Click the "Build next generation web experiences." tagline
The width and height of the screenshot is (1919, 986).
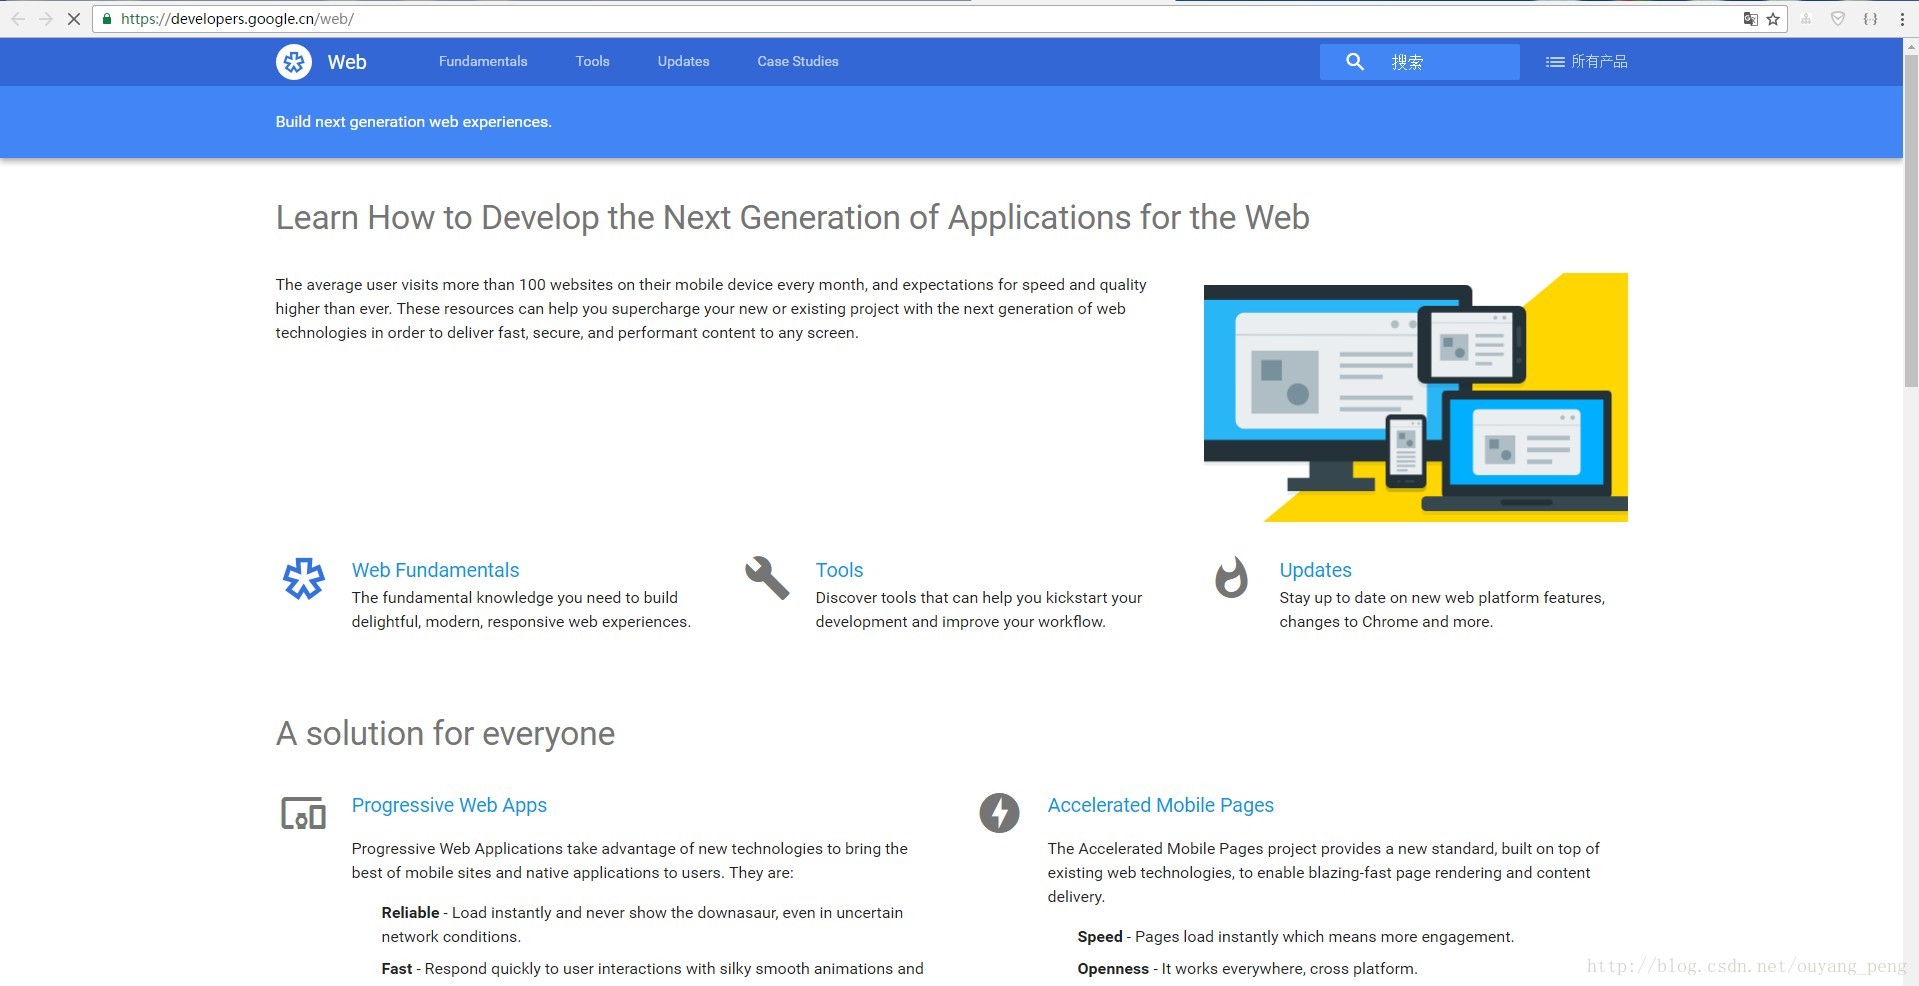pyautogui.click(x=414, y=122)
